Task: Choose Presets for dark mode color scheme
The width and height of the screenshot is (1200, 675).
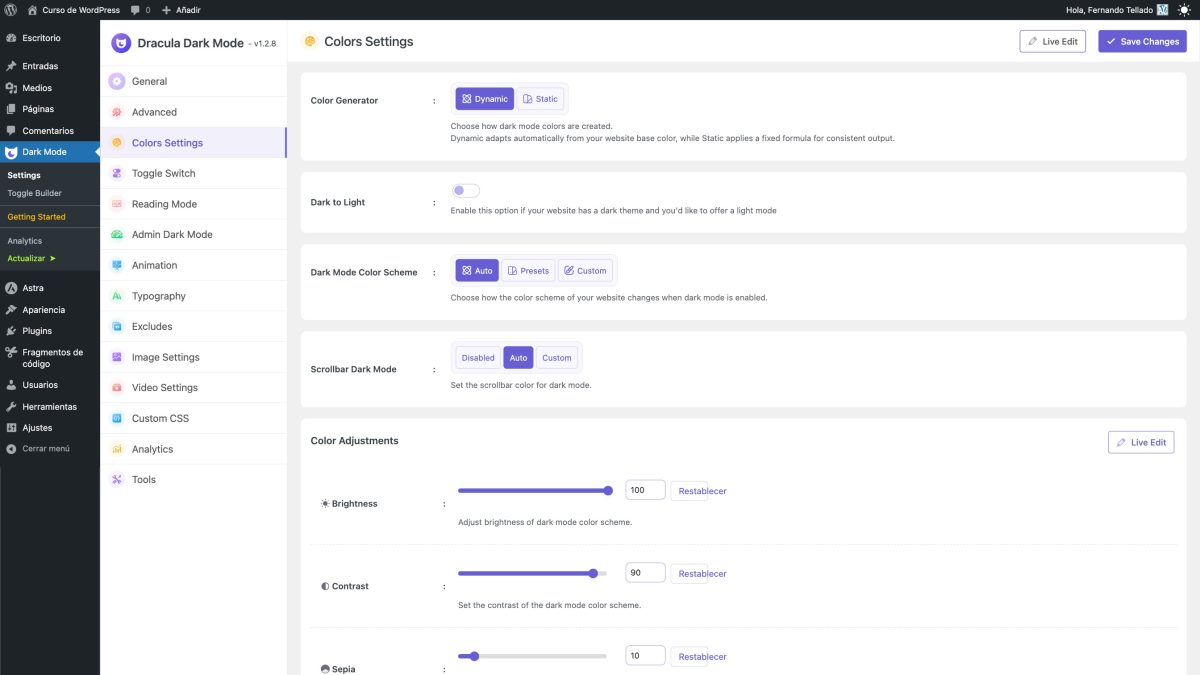Action: [x=527, y=271]
